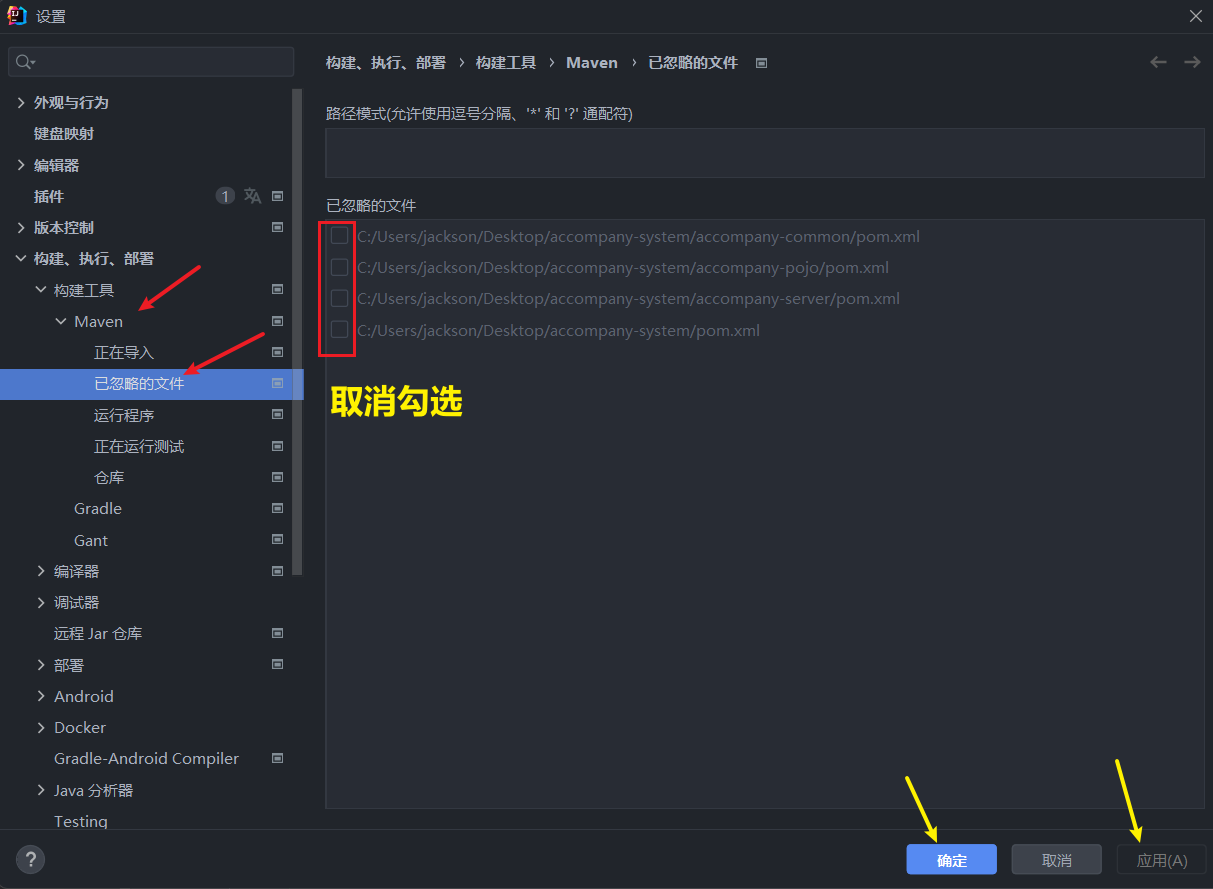Viewport: 1213px width, 889px height.
Task: Click the translate icon next to 插件
Action: (253, 196)
